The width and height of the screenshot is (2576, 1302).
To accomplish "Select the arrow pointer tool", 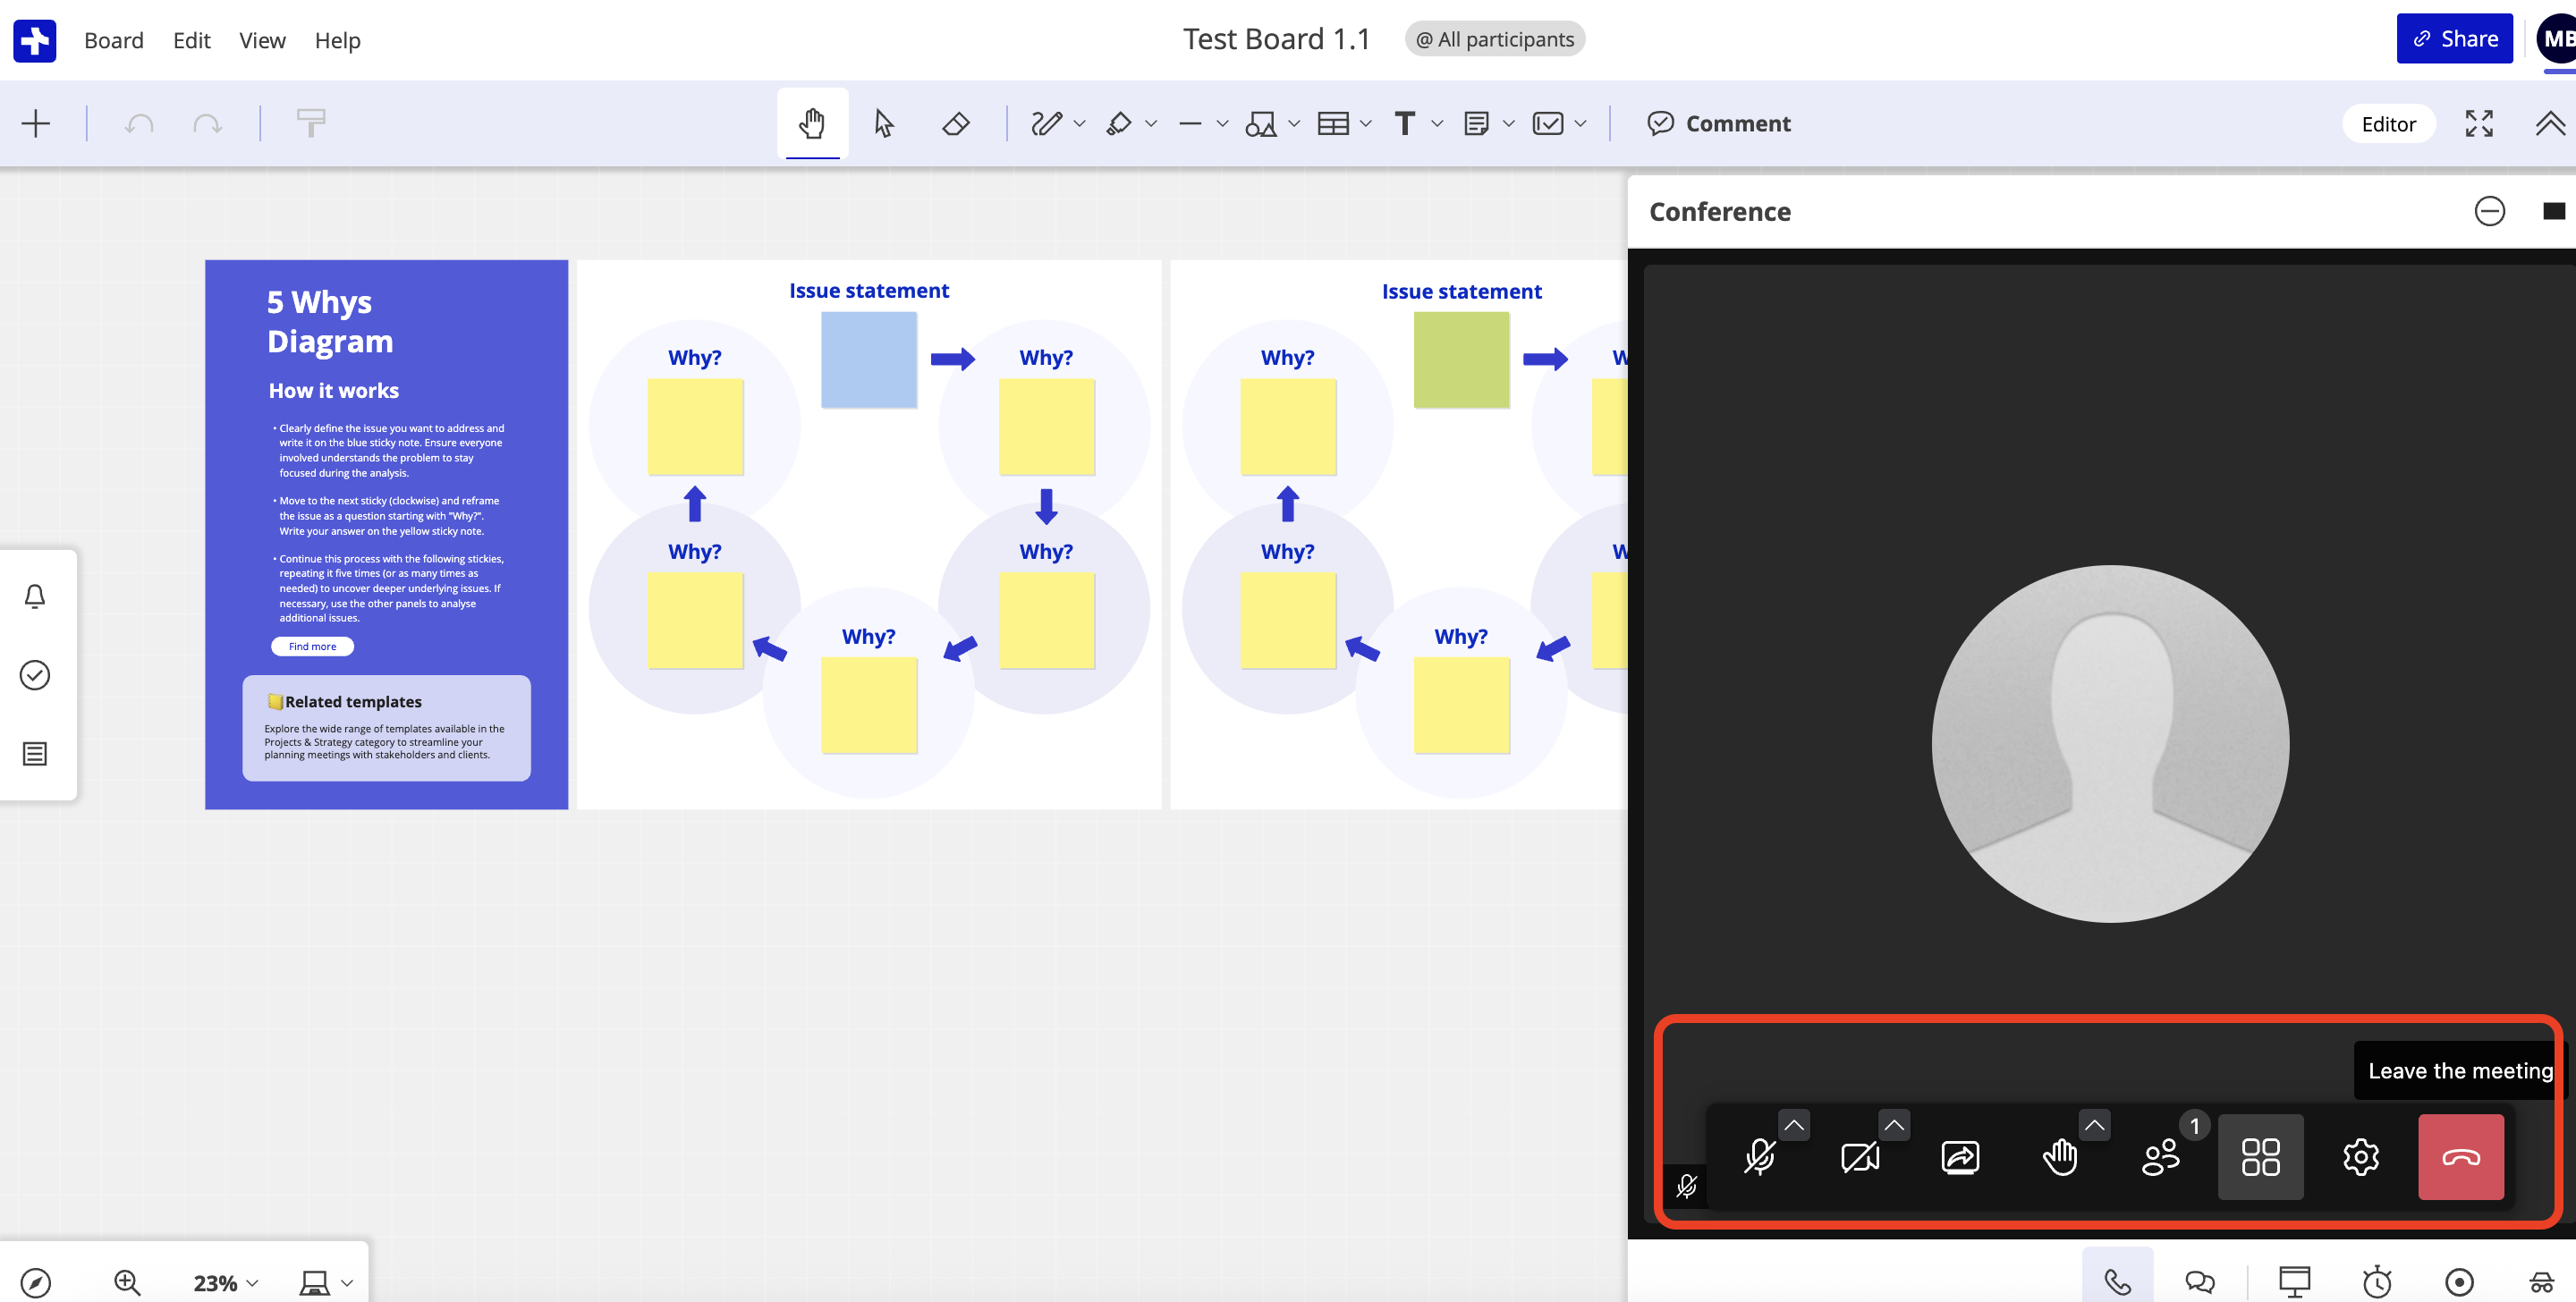I will [x=883, y=123].
